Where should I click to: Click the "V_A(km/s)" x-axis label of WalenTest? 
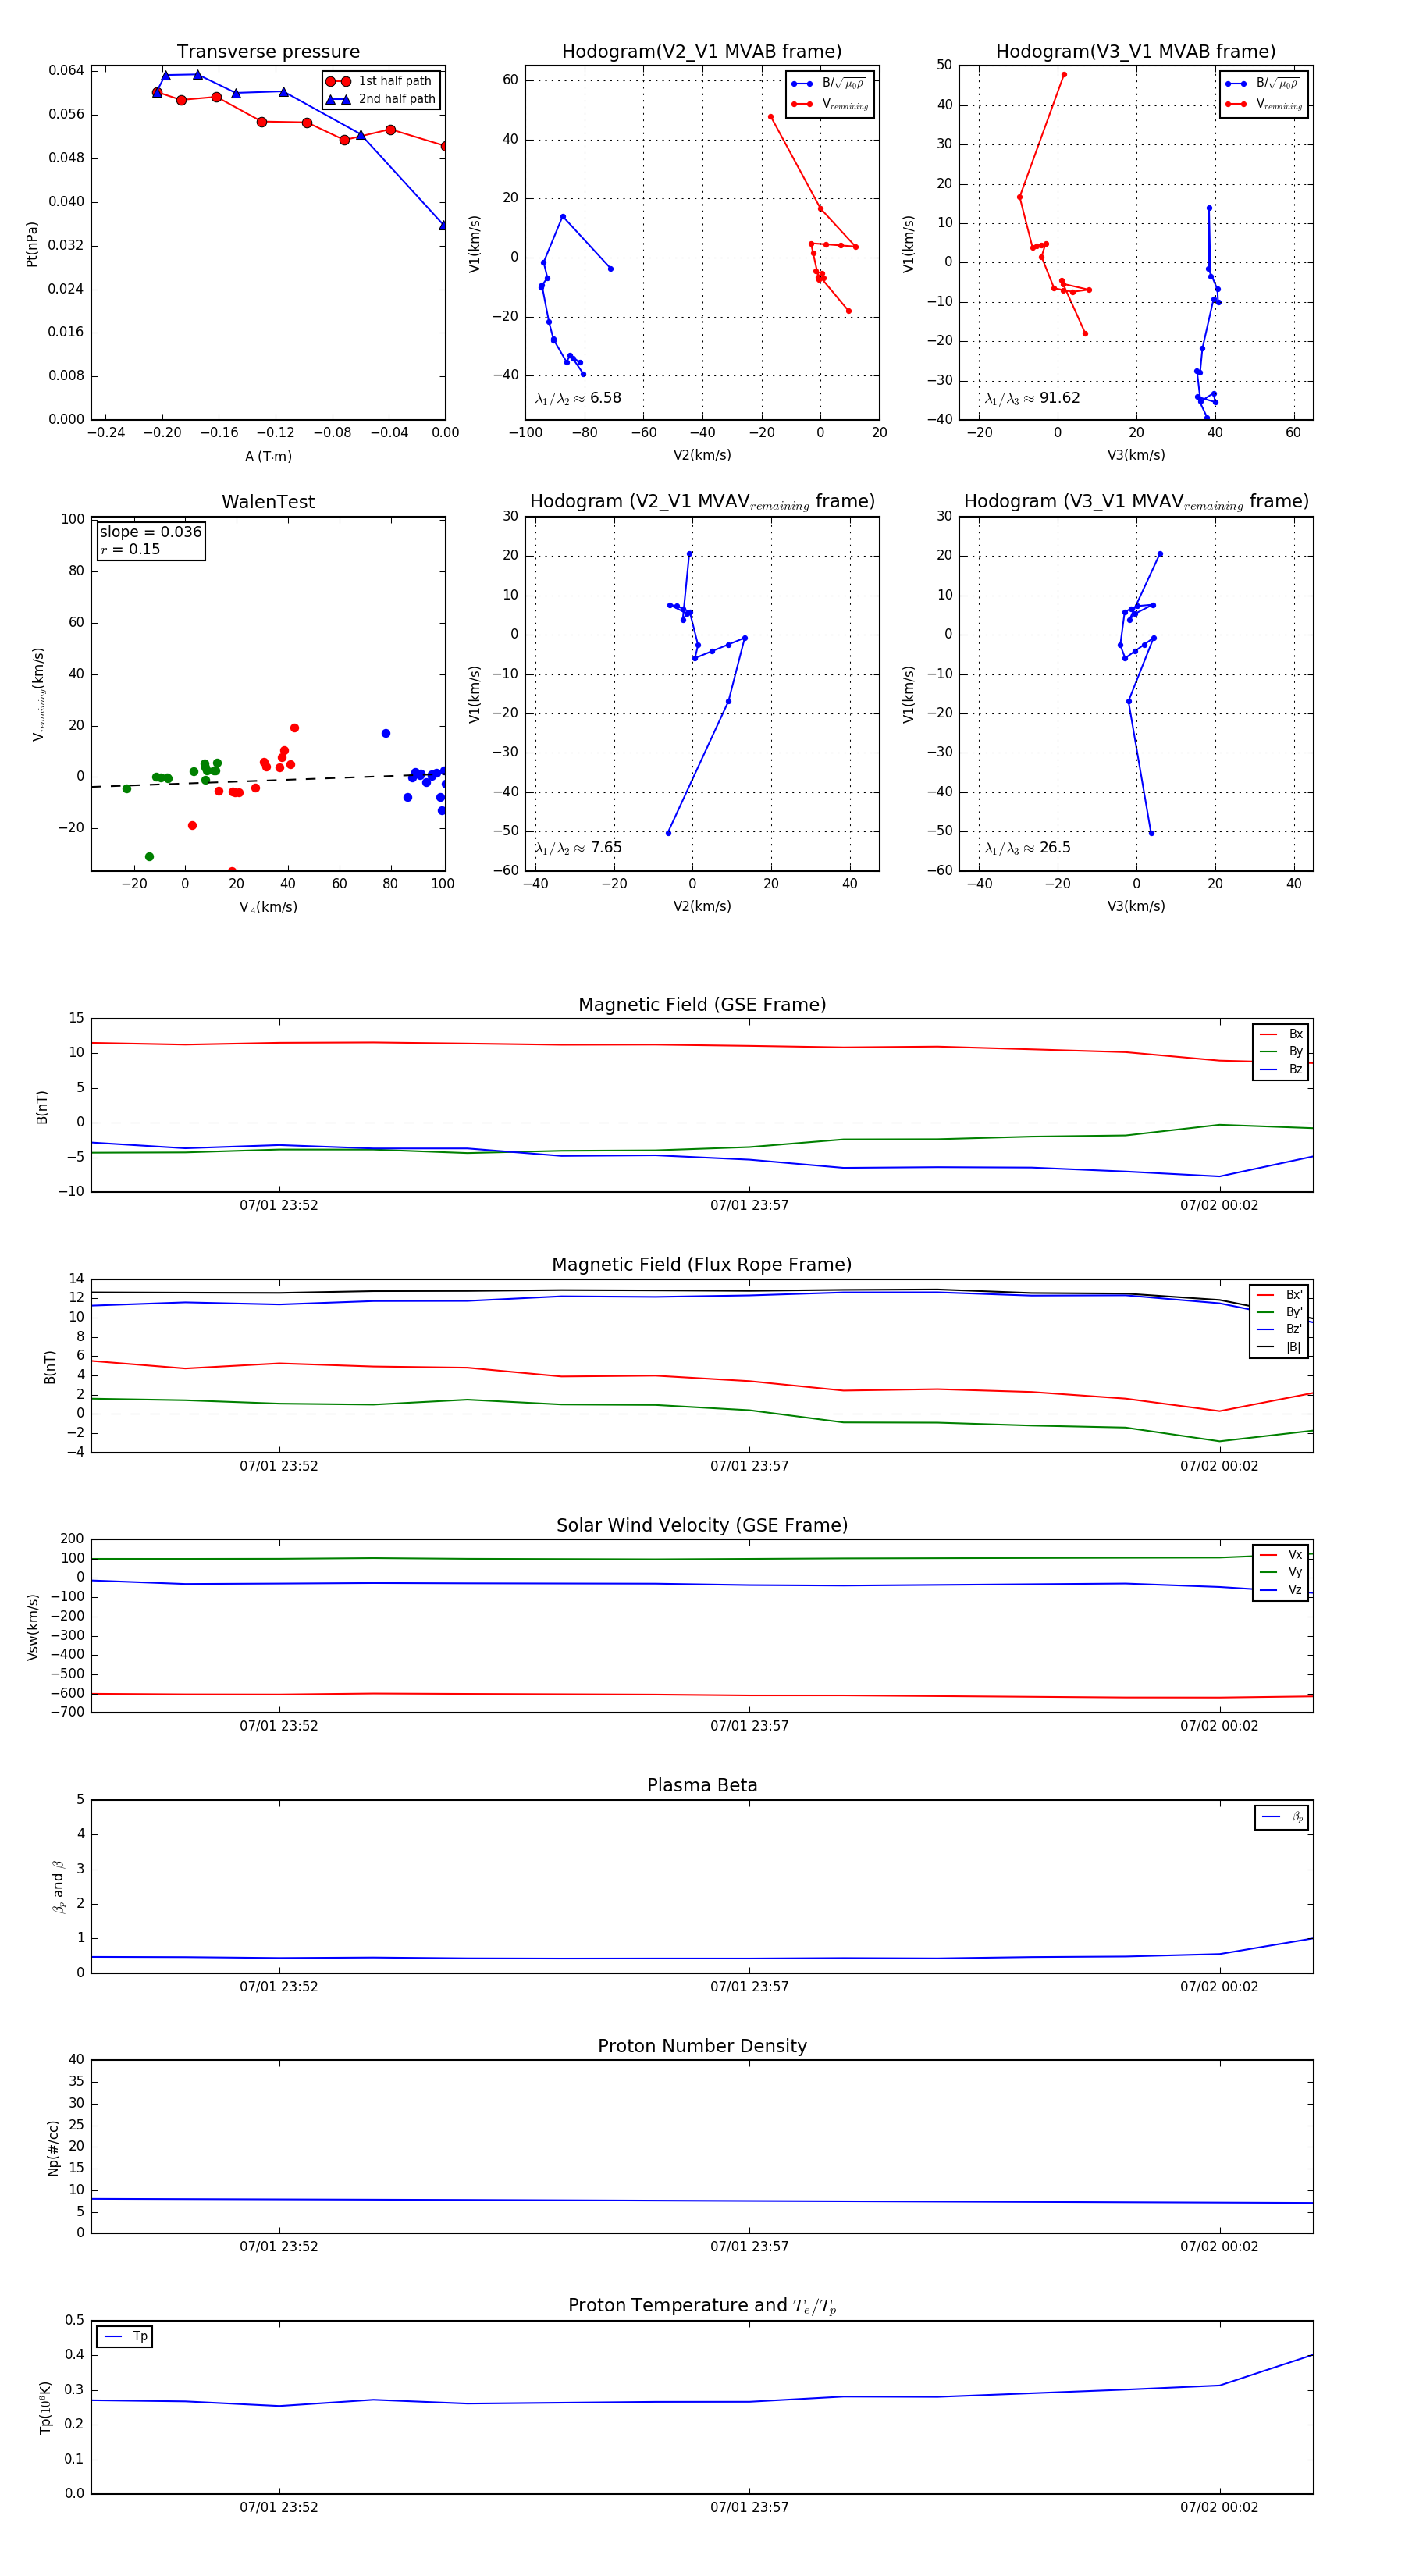pyautogui.click(x=268, y=908)
